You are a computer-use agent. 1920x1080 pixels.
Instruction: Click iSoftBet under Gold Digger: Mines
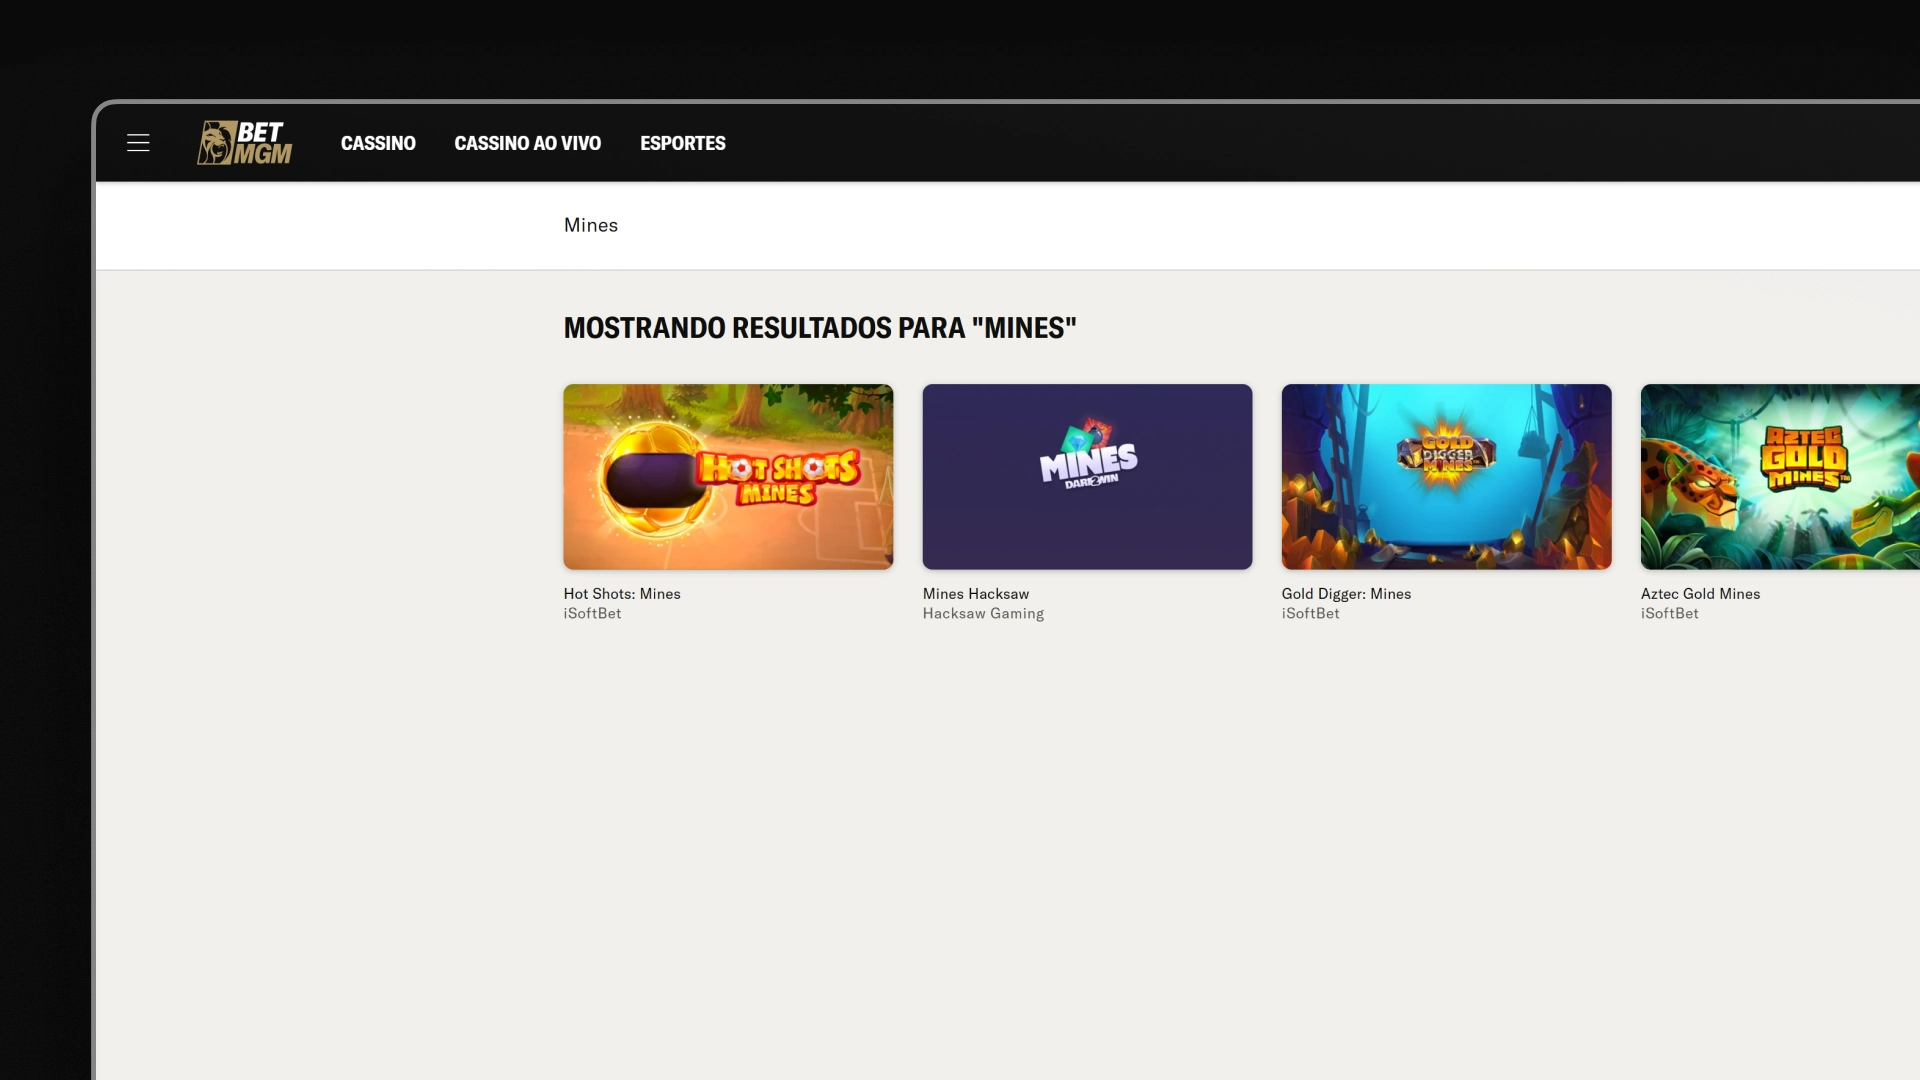click(1310, 614)
